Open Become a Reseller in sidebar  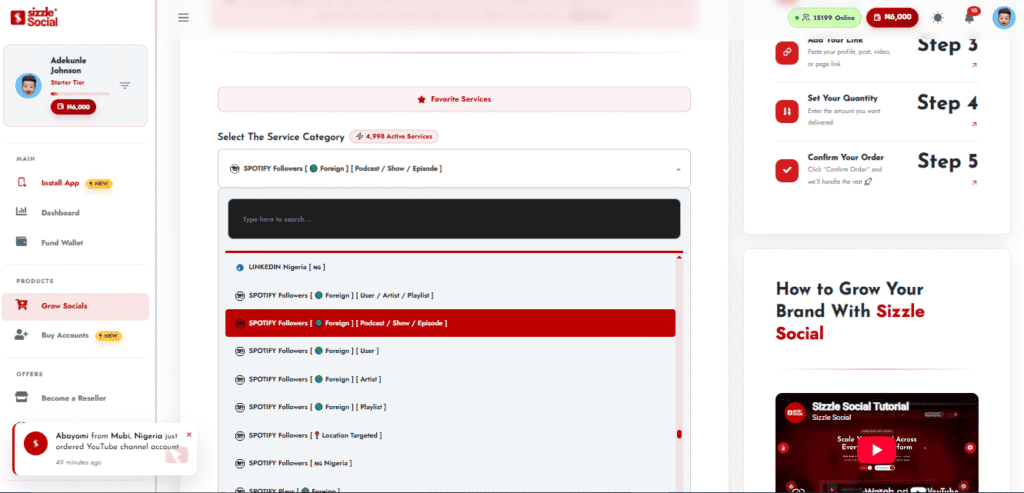[x=73, y=398]
